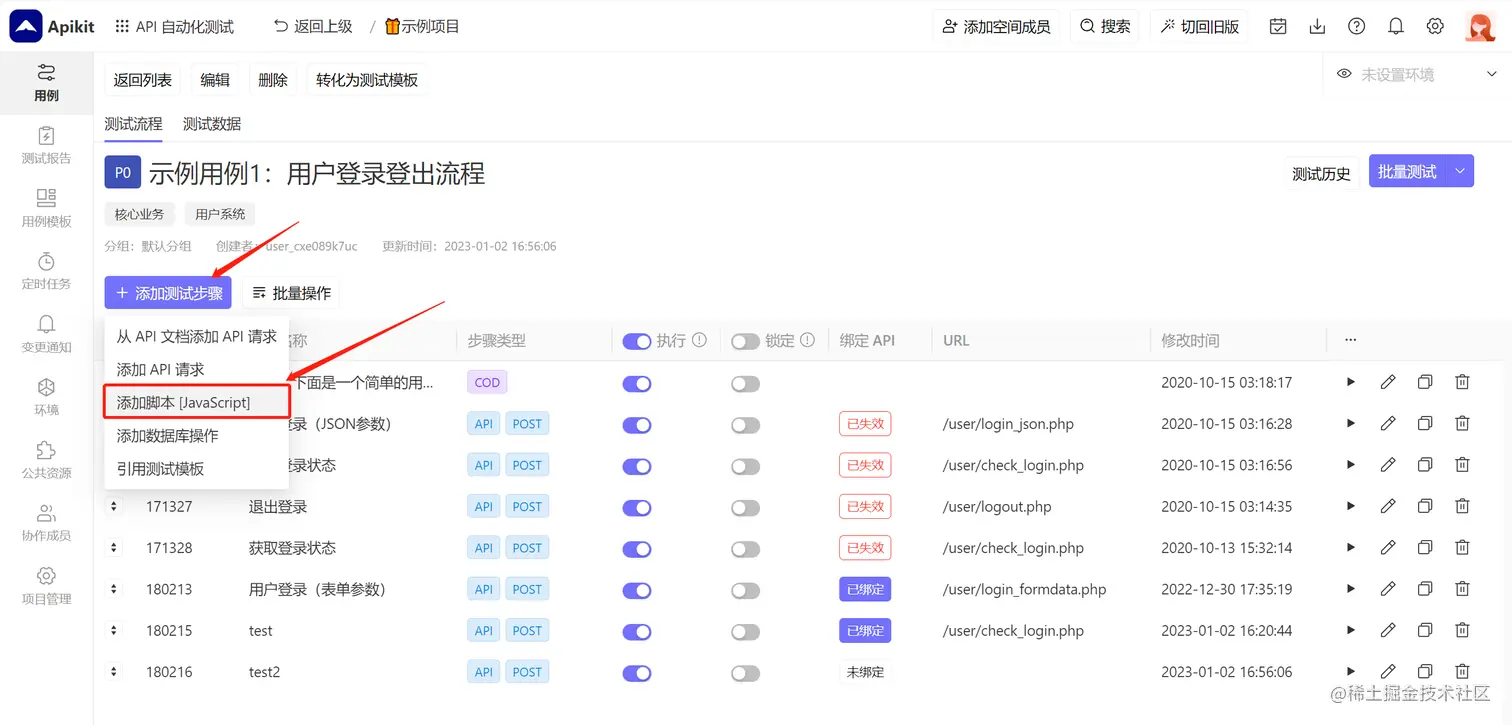Select 从 API 文档添加 API 请求

click(197, 337)
